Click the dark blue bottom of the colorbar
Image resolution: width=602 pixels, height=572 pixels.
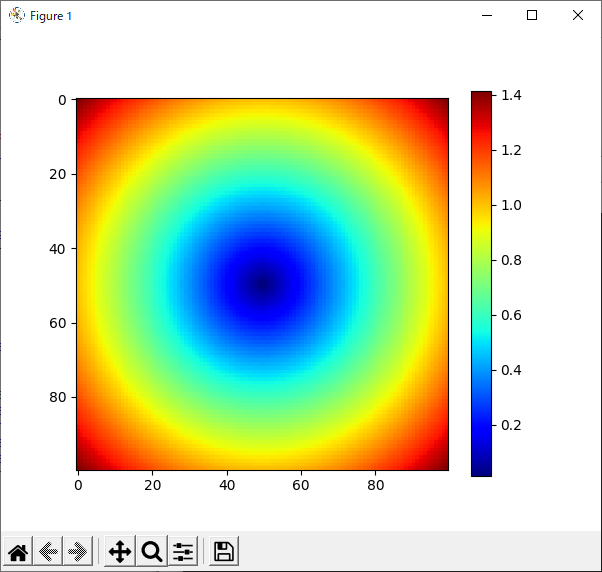pos(481,471)
